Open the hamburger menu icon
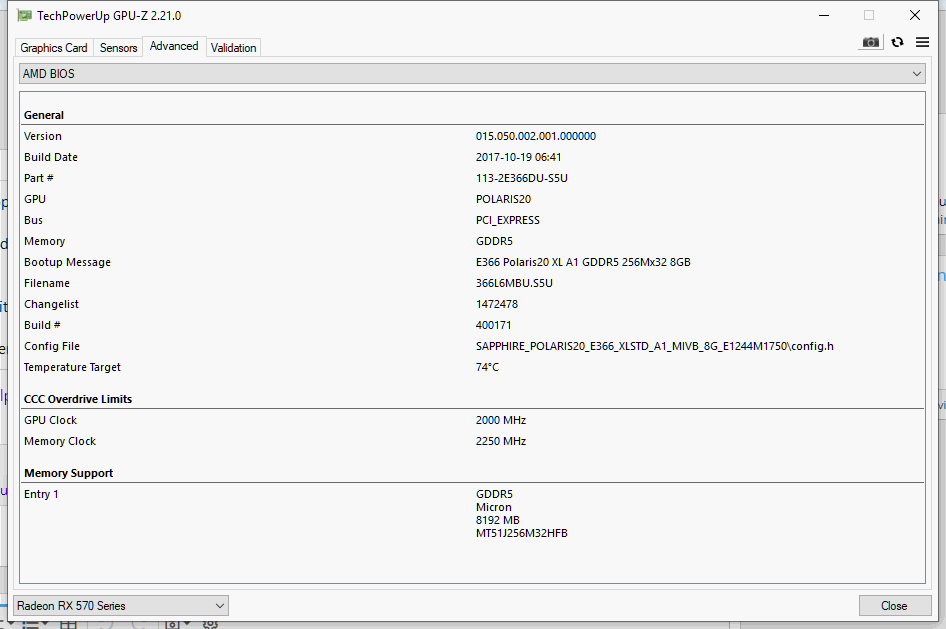 pos(922,42)
